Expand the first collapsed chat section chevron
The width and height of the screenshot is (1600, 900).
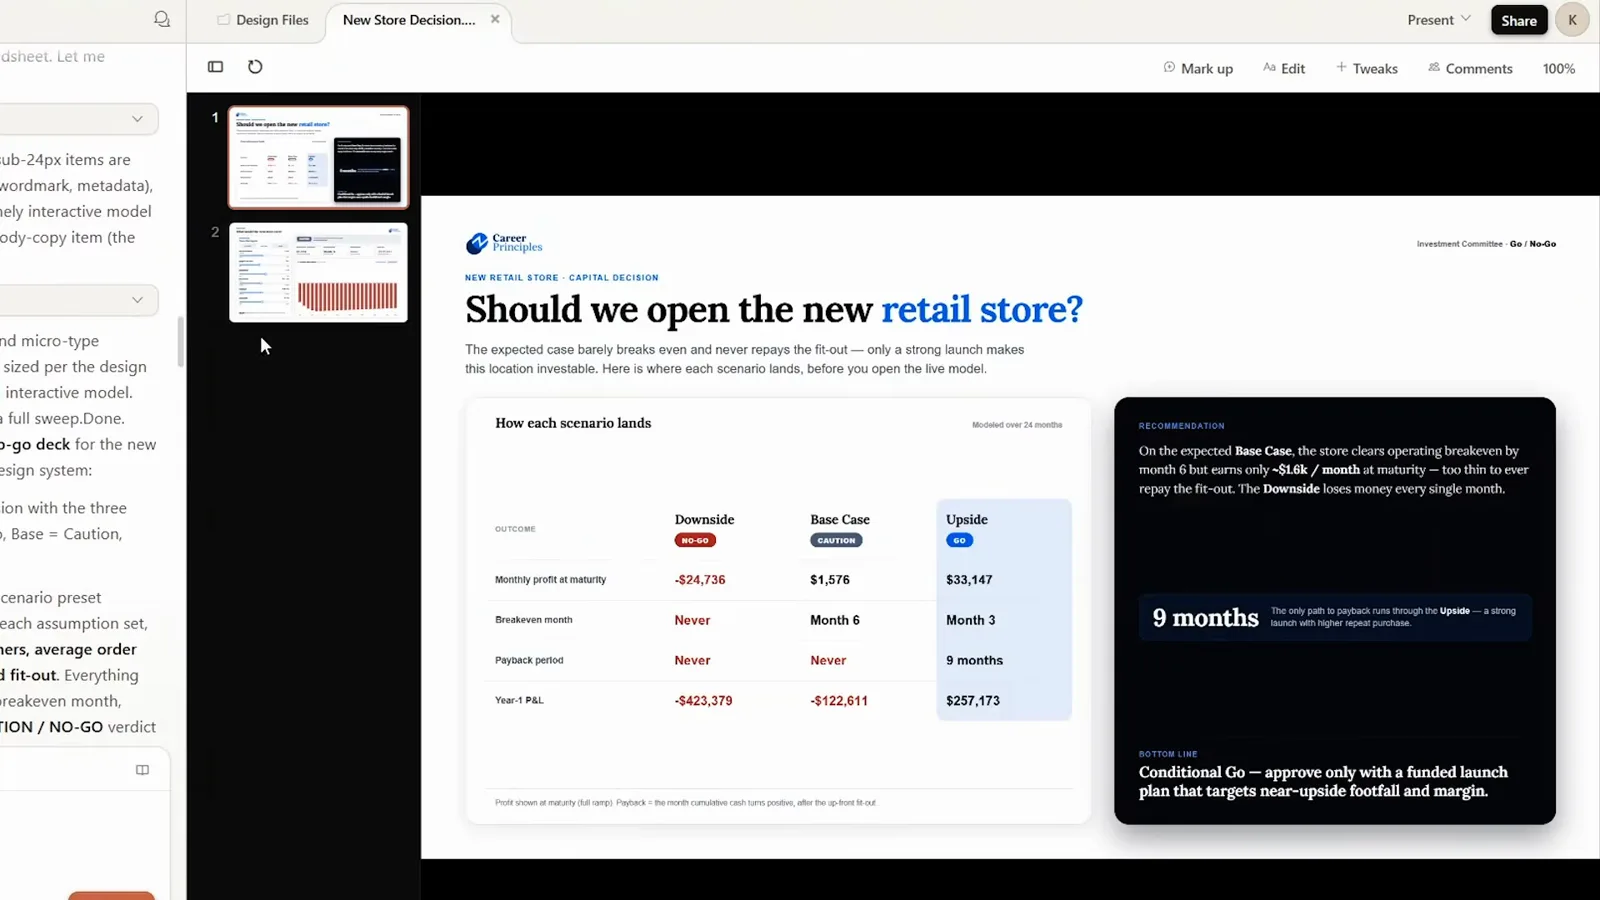(137, 119)
